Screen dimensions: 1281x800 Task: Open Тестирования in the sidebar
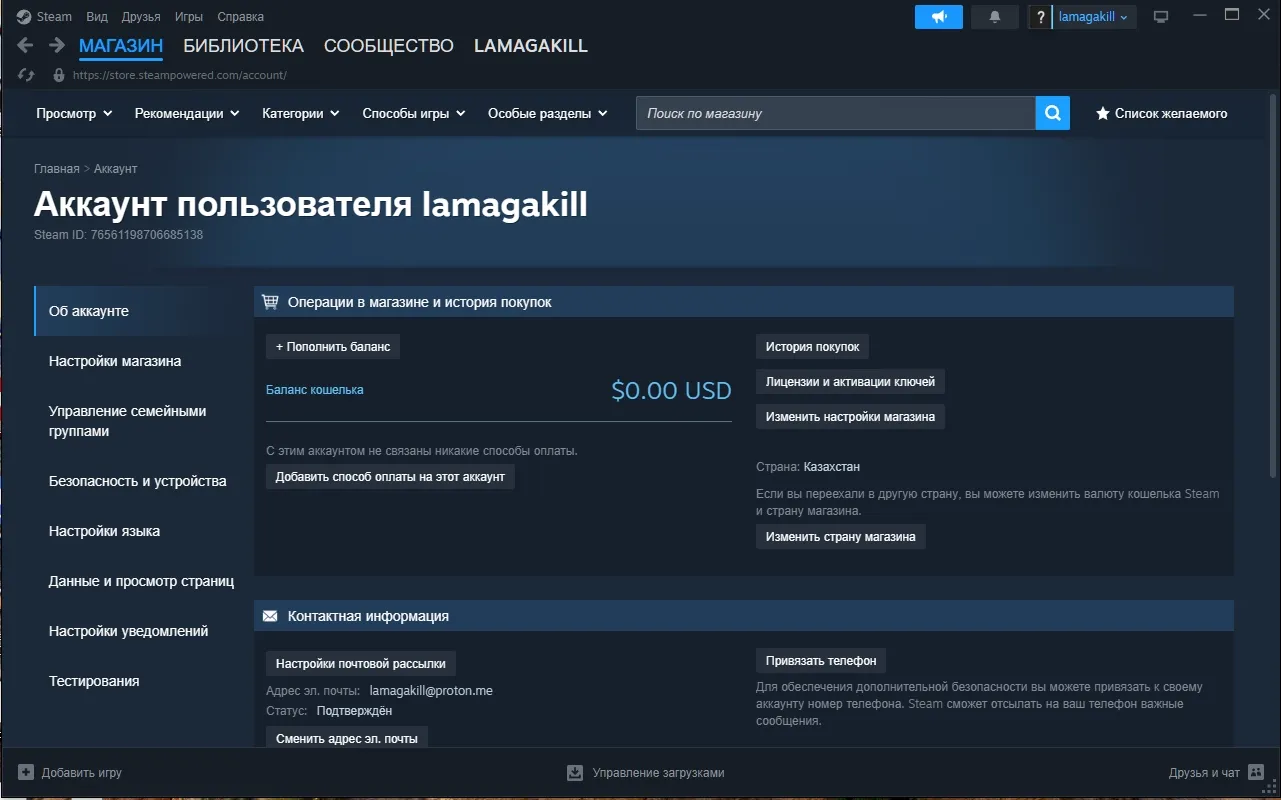(x=144, y=681)
